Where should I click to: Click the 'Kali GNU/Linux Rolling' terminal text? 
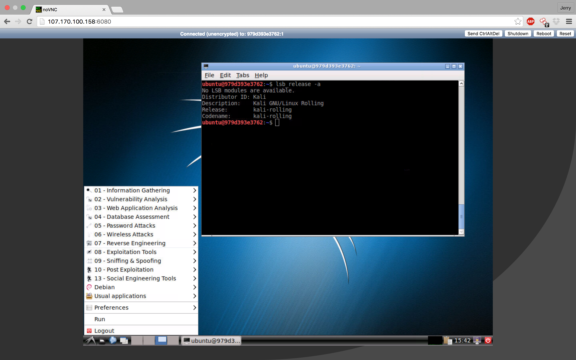pyautogui.click(x=288, y=103)
